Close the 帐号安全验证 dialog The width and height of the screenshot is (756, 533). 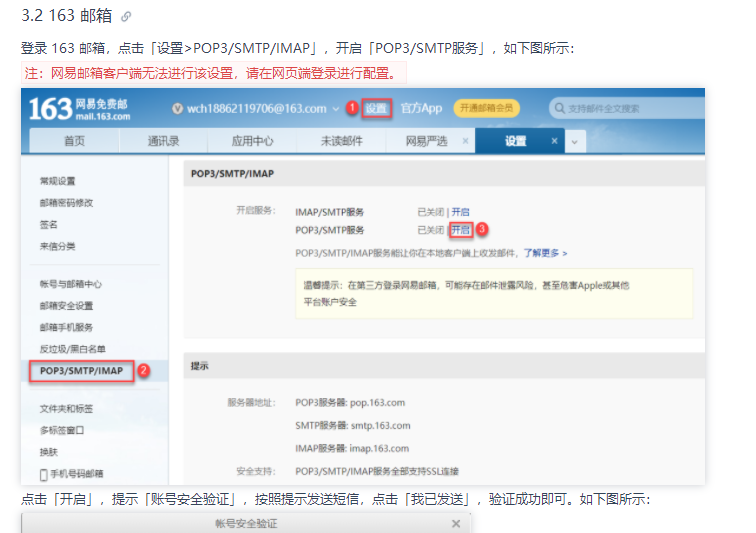(x=456, y=523)
